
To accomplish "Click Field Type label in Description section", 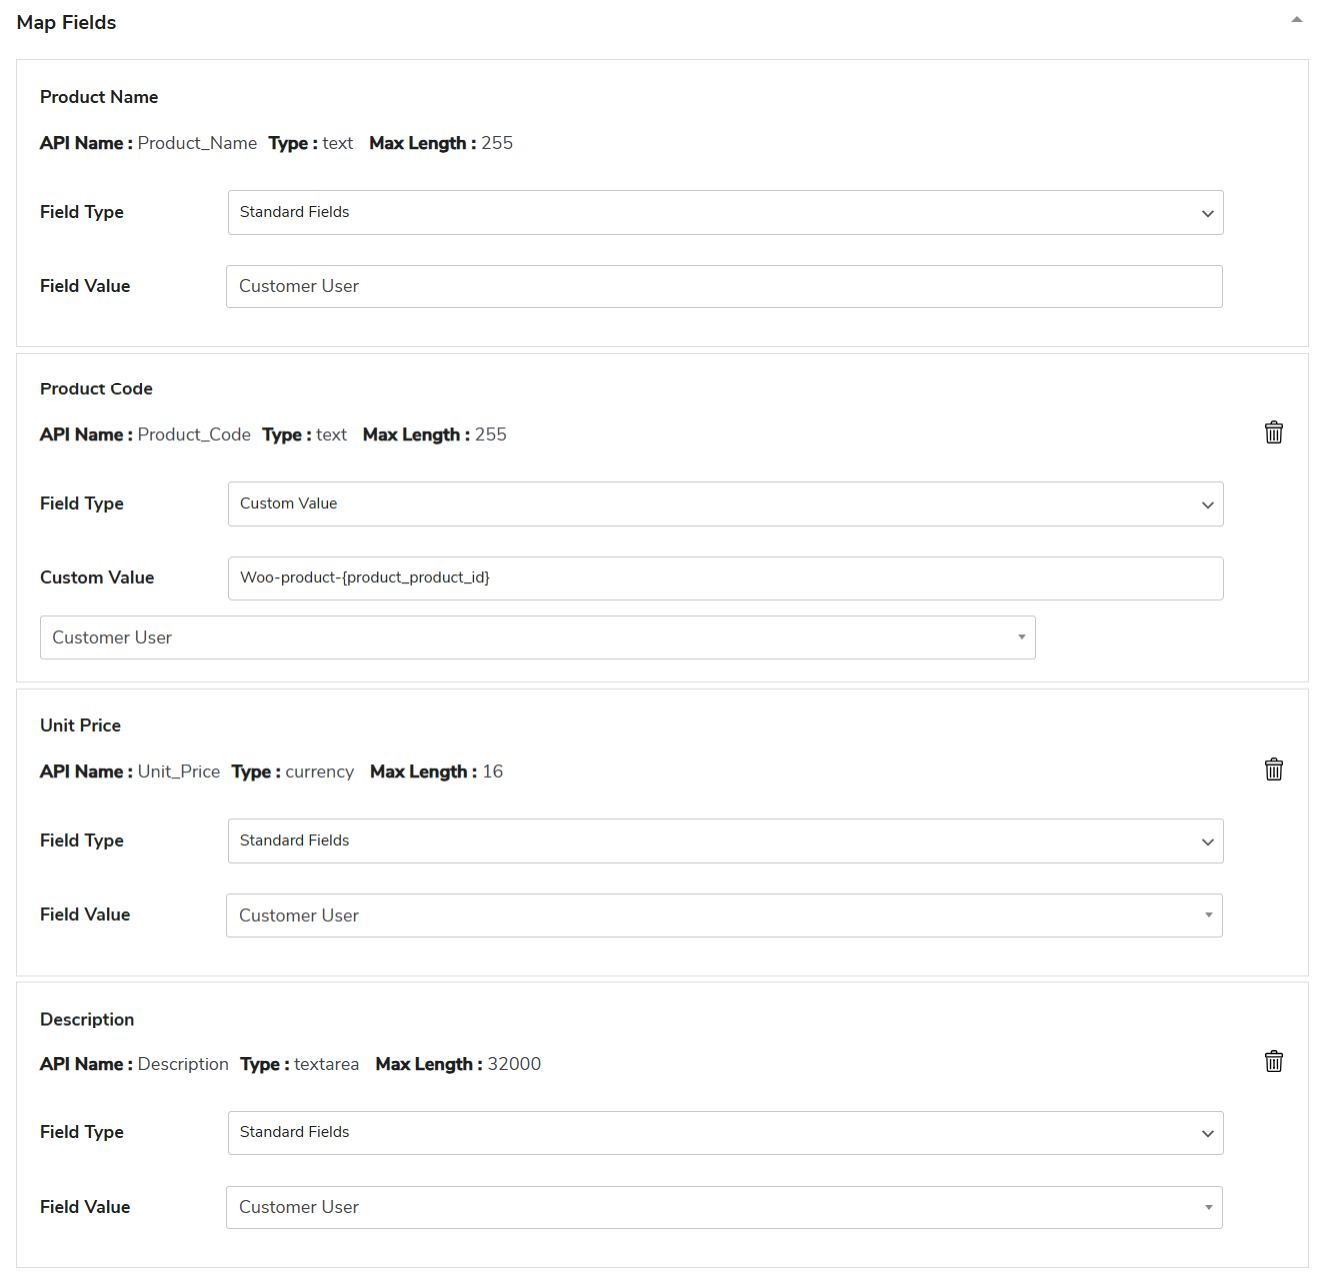I will (x=82, y=1132).
